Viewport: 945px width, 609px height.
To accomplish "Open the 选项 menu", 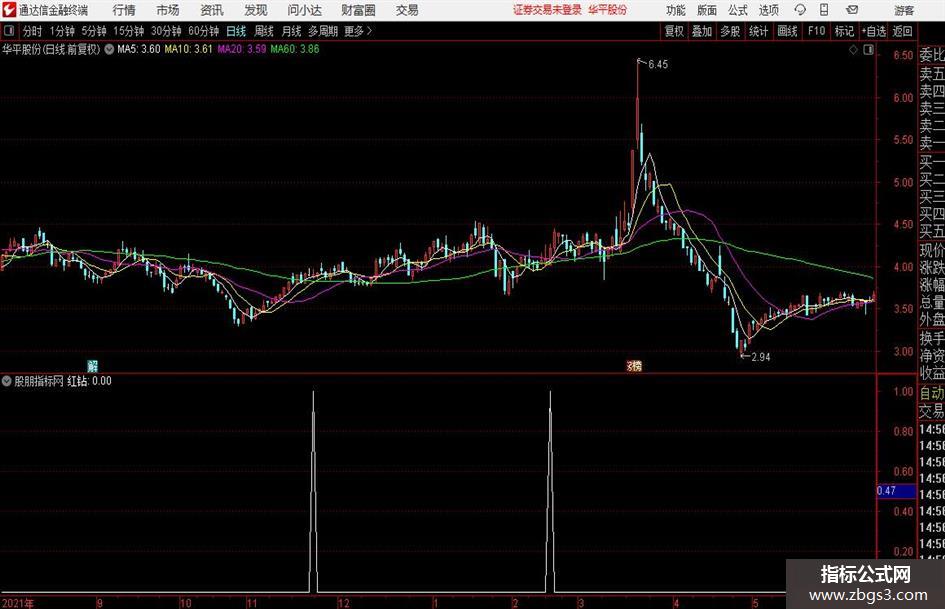I will (x=768, y=10).
